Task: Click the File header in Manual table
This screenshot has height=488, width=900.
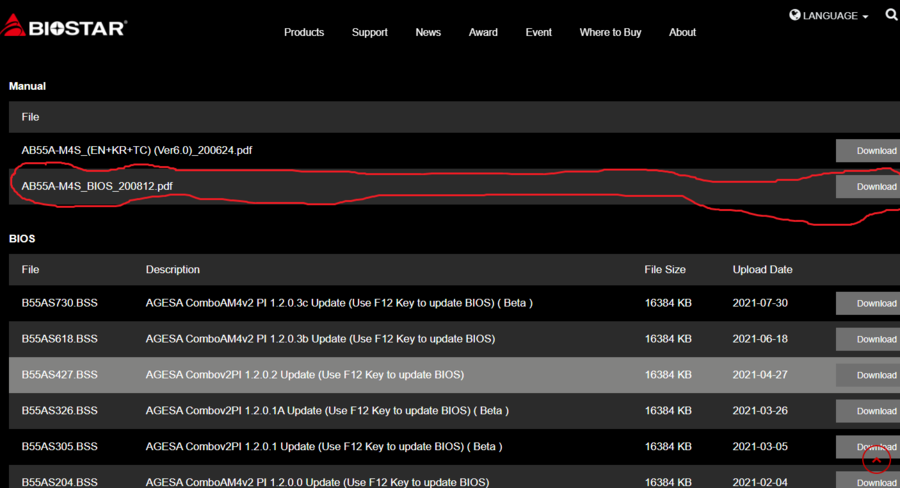Action: click(30, 117)
